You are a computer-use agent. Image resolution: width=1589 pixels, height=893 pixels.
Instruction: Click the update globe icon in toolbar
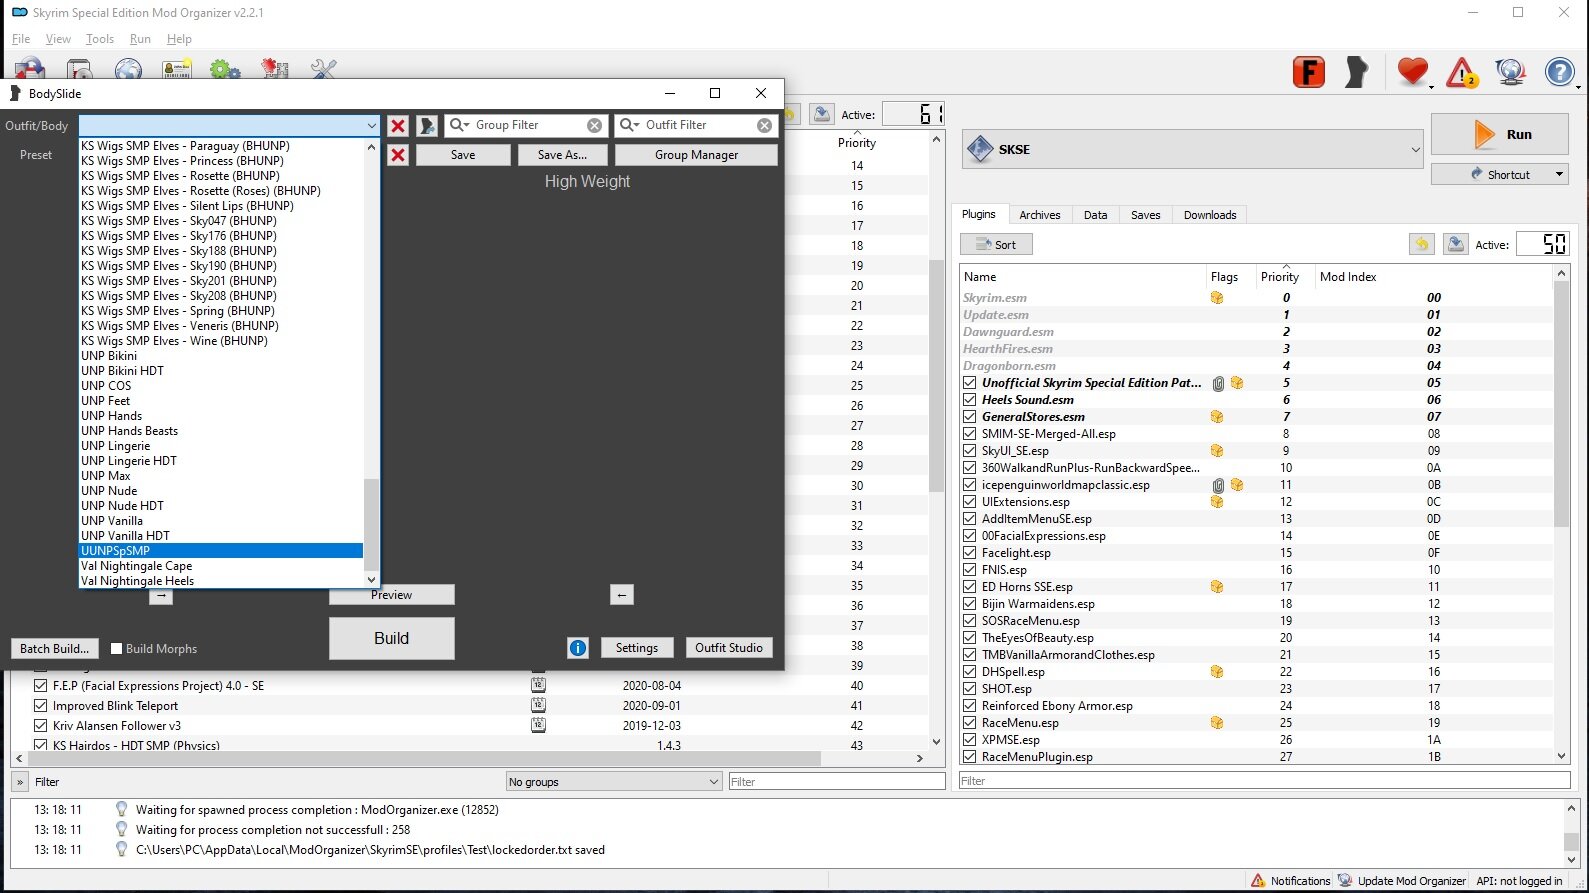coord(1510,72)
